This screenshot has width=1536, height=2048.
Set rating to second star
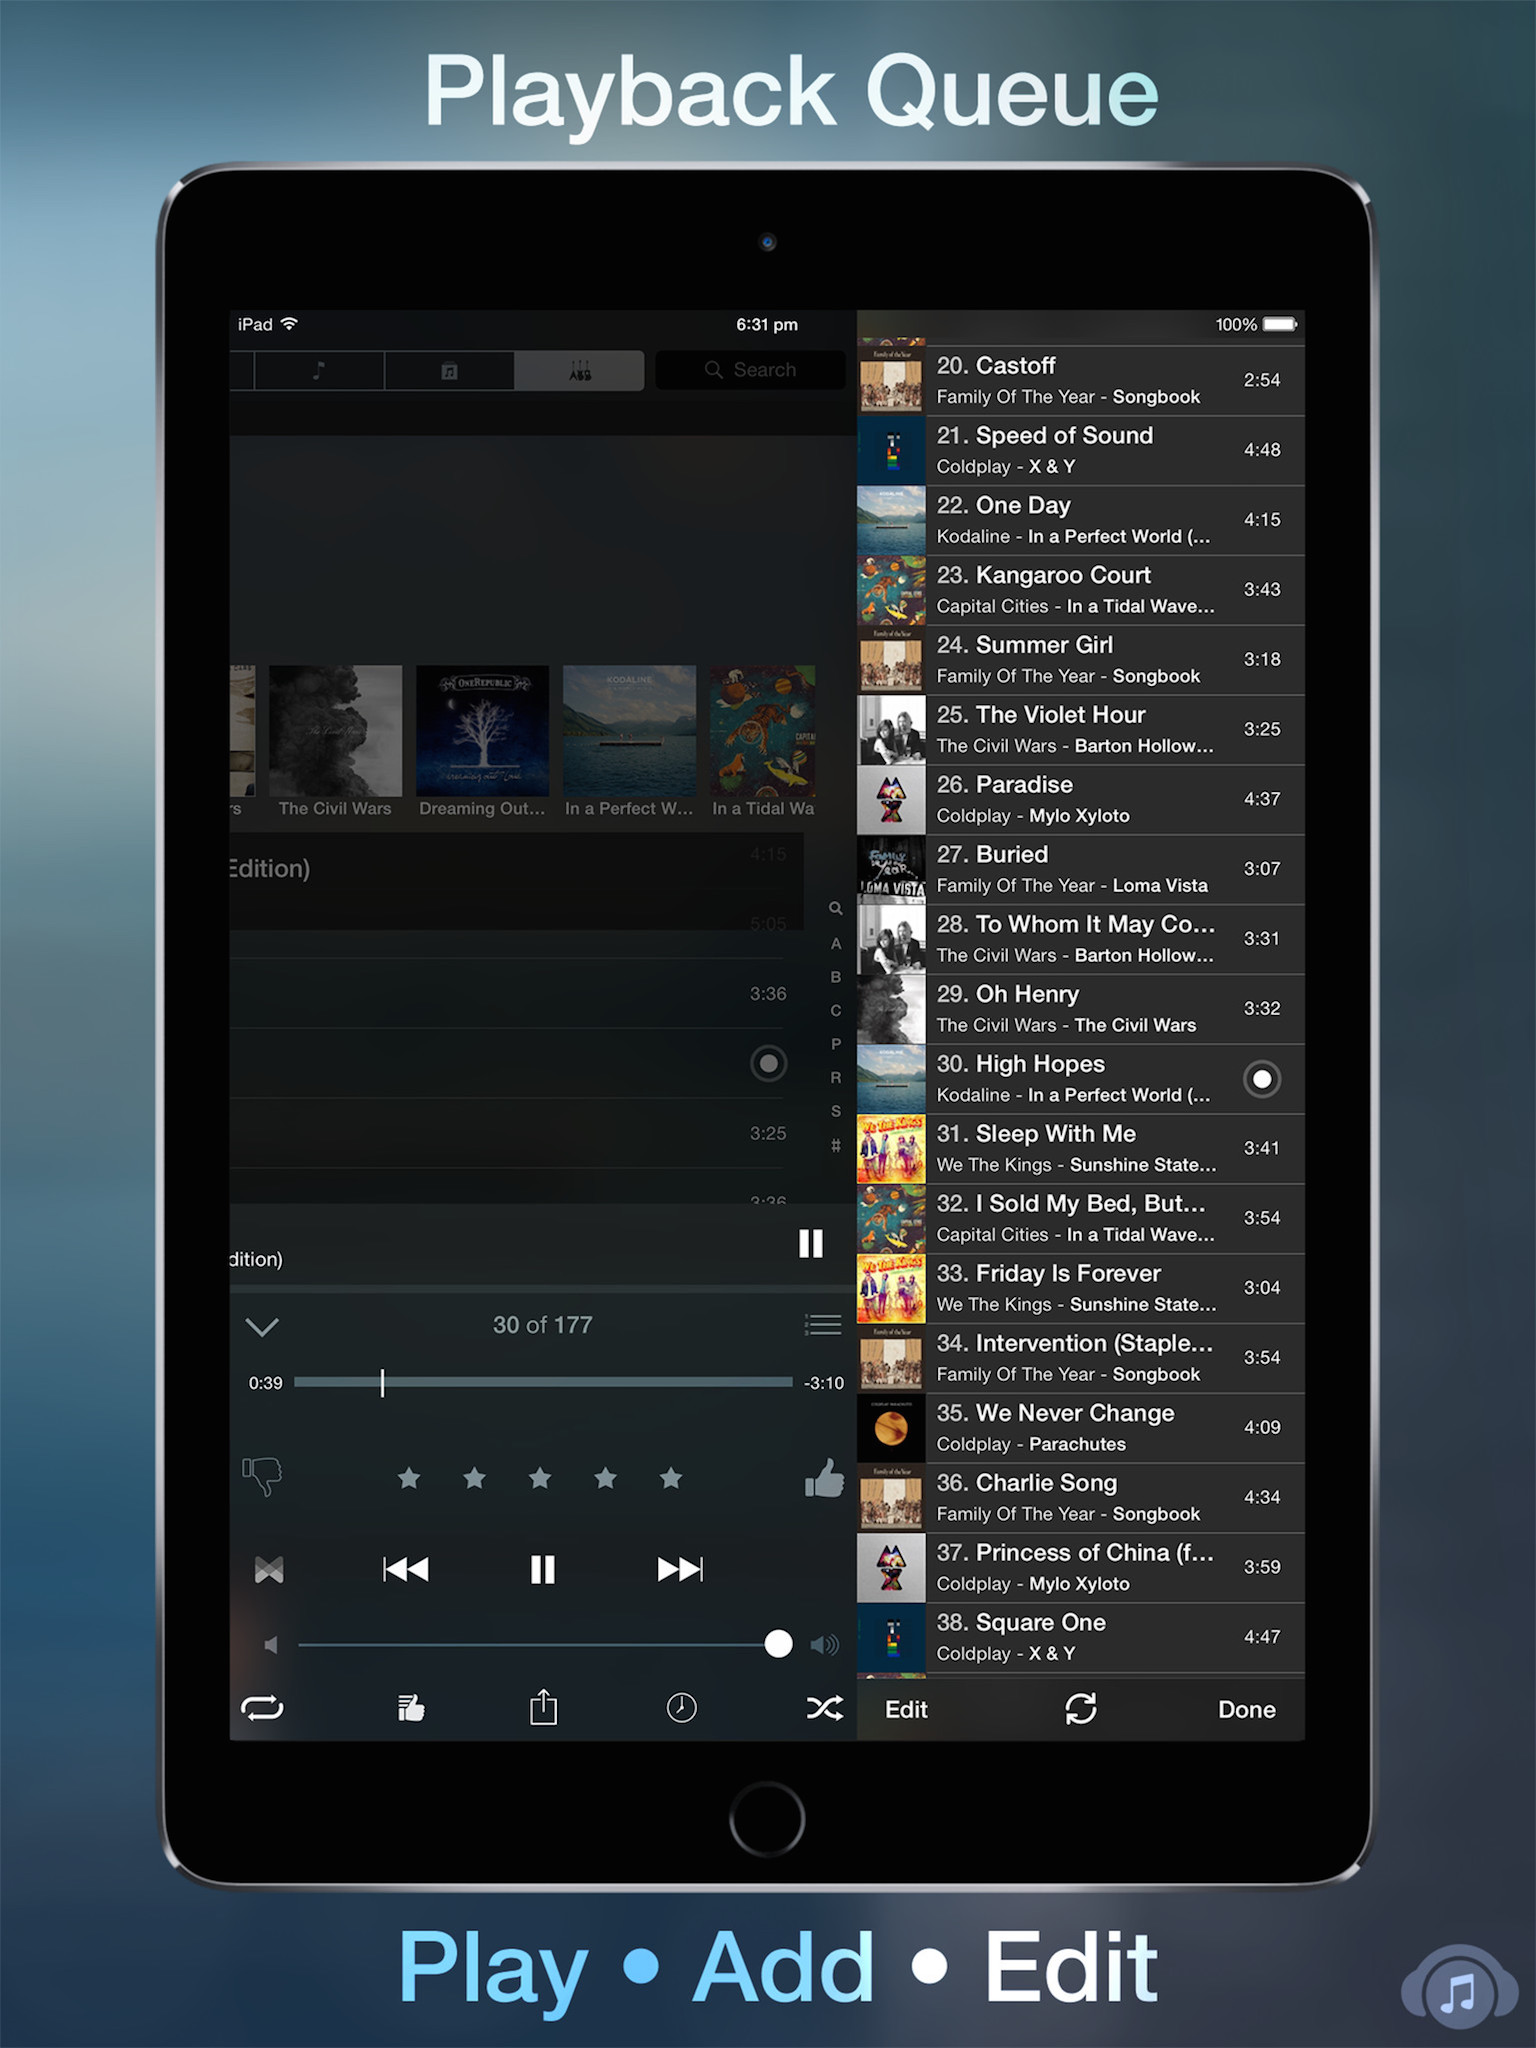[474, 1477]
